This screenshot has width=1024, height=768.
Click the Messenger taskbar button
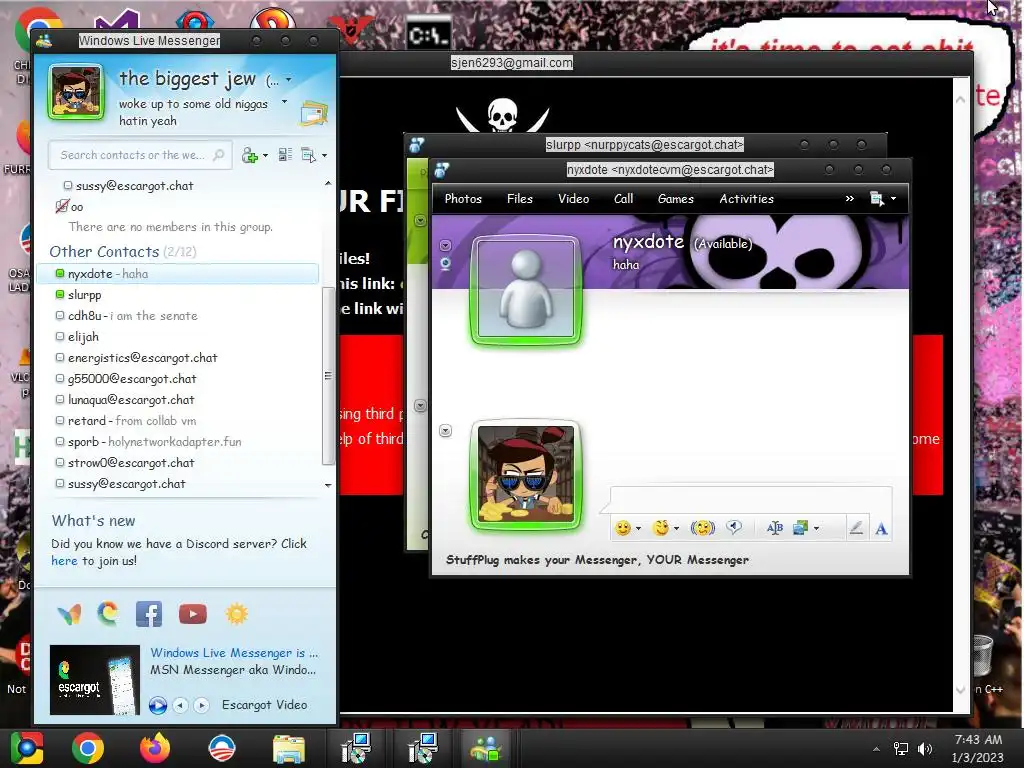[x=485, y=748]
